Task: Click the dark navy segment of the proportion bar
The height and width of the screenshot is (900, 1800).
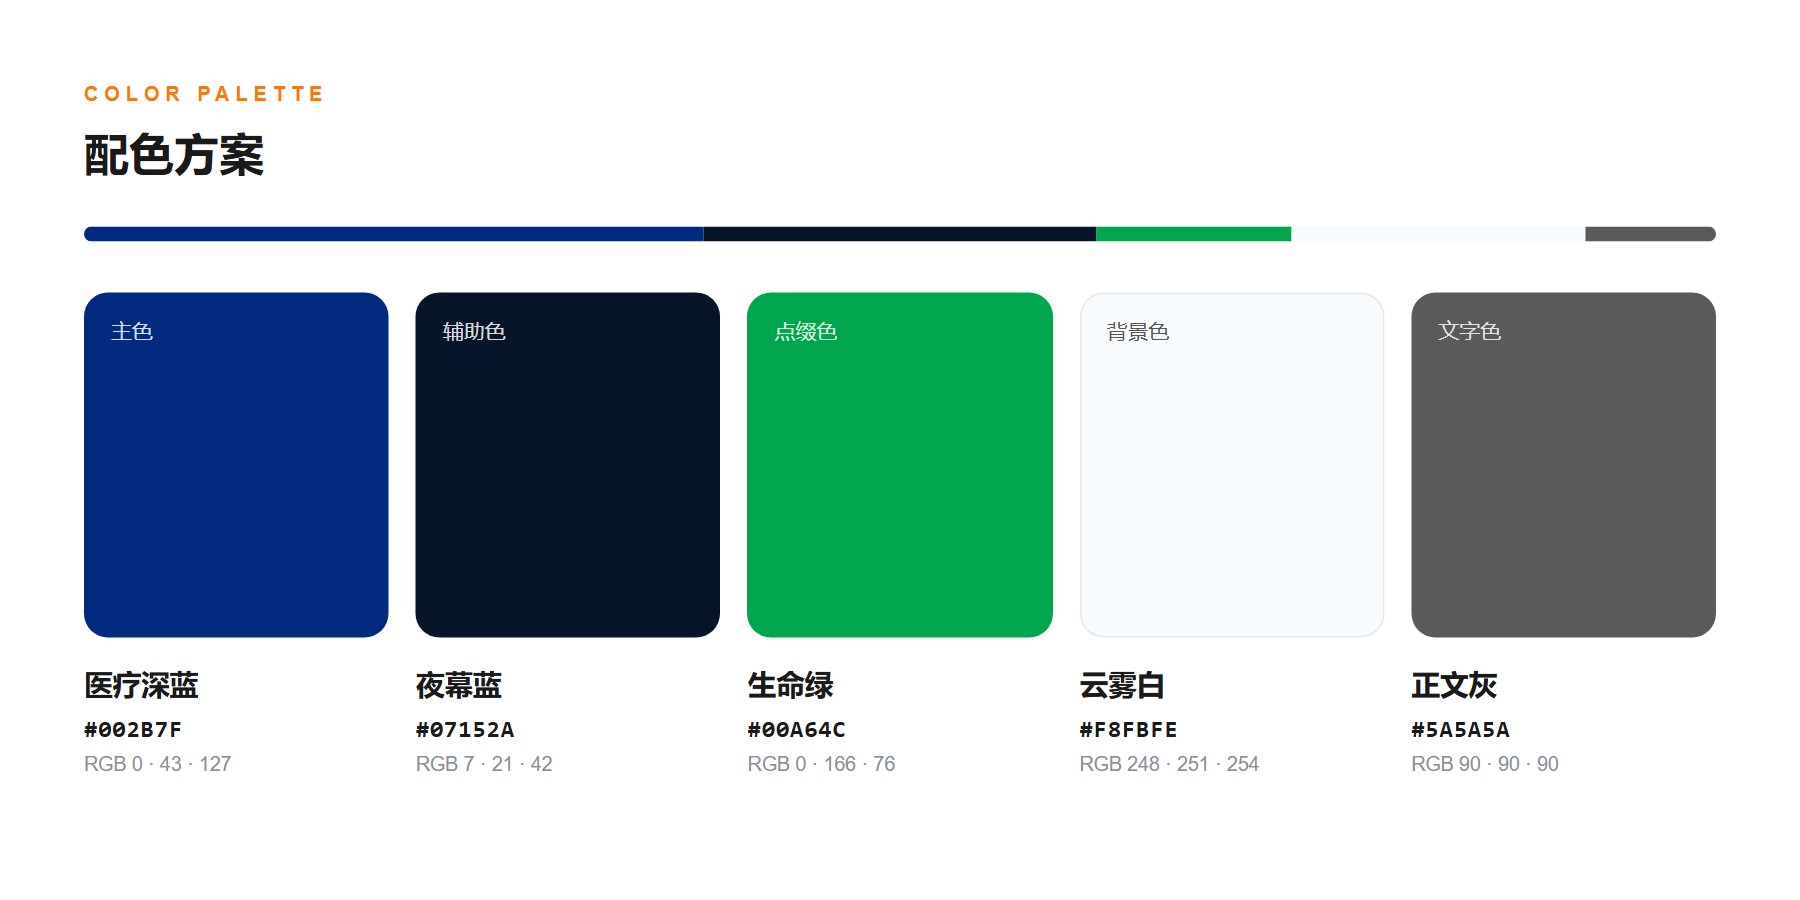Action: click(900, 234)
